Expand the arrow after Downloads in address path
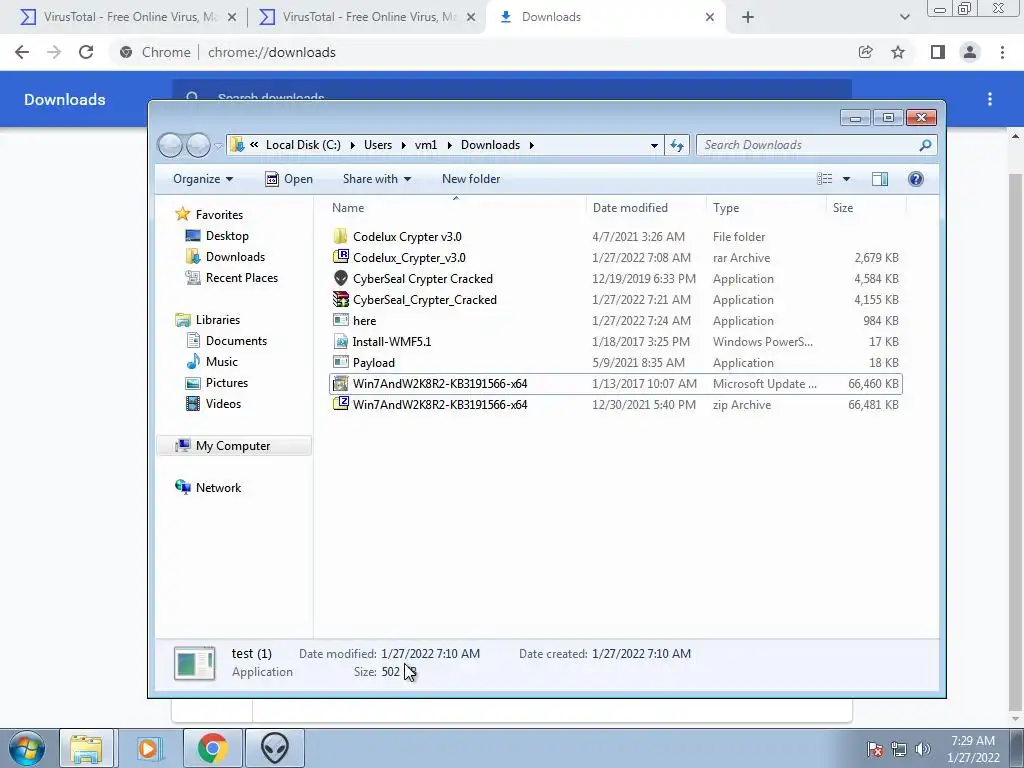 (532, 145)
